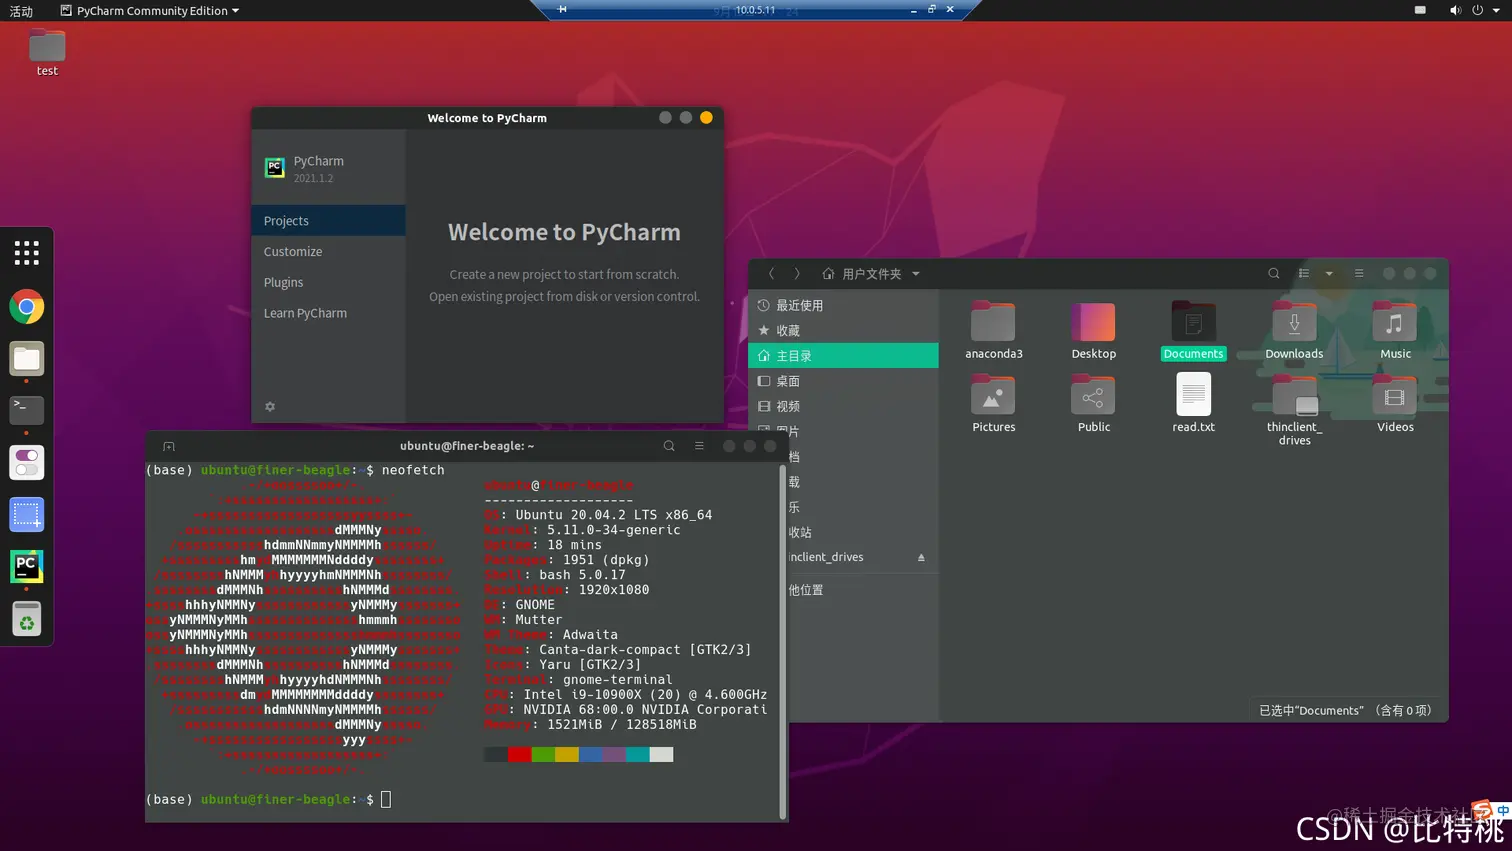Open search in terminal title bar
The width and height of the screenshot is (1512, 851).
669,446
